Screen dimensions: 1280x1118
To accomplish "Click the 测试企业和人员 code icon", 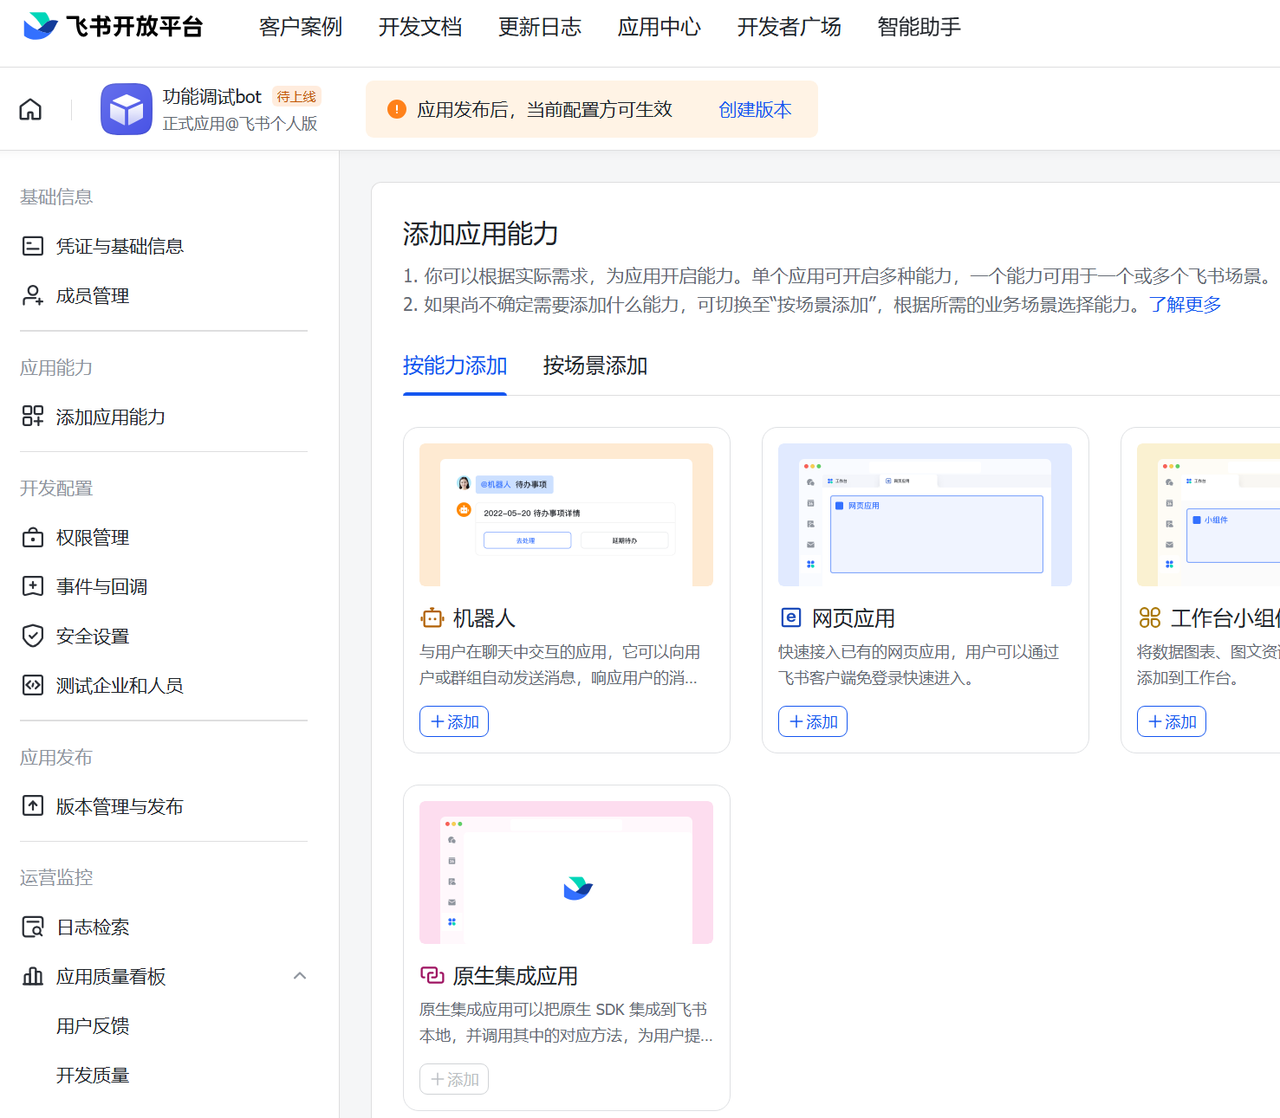I will click(33, 686).
